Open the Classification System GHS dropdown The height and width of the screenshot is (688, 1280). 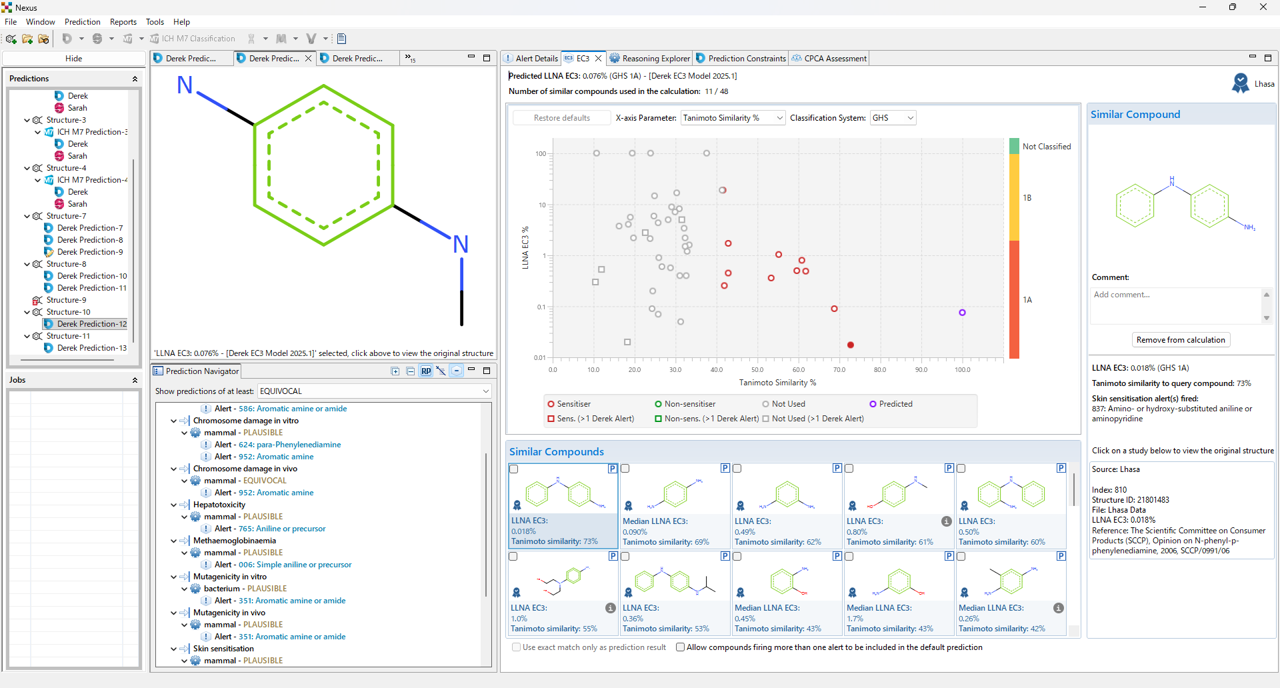[x=892, y=118]
